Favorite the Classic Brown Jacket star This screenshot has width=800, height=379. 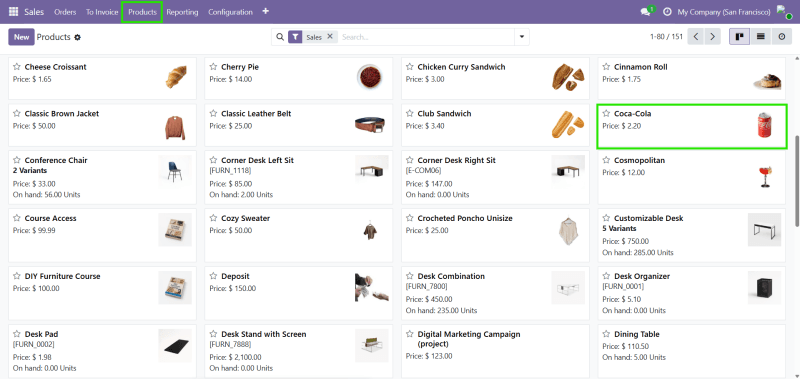click(17, 113)
